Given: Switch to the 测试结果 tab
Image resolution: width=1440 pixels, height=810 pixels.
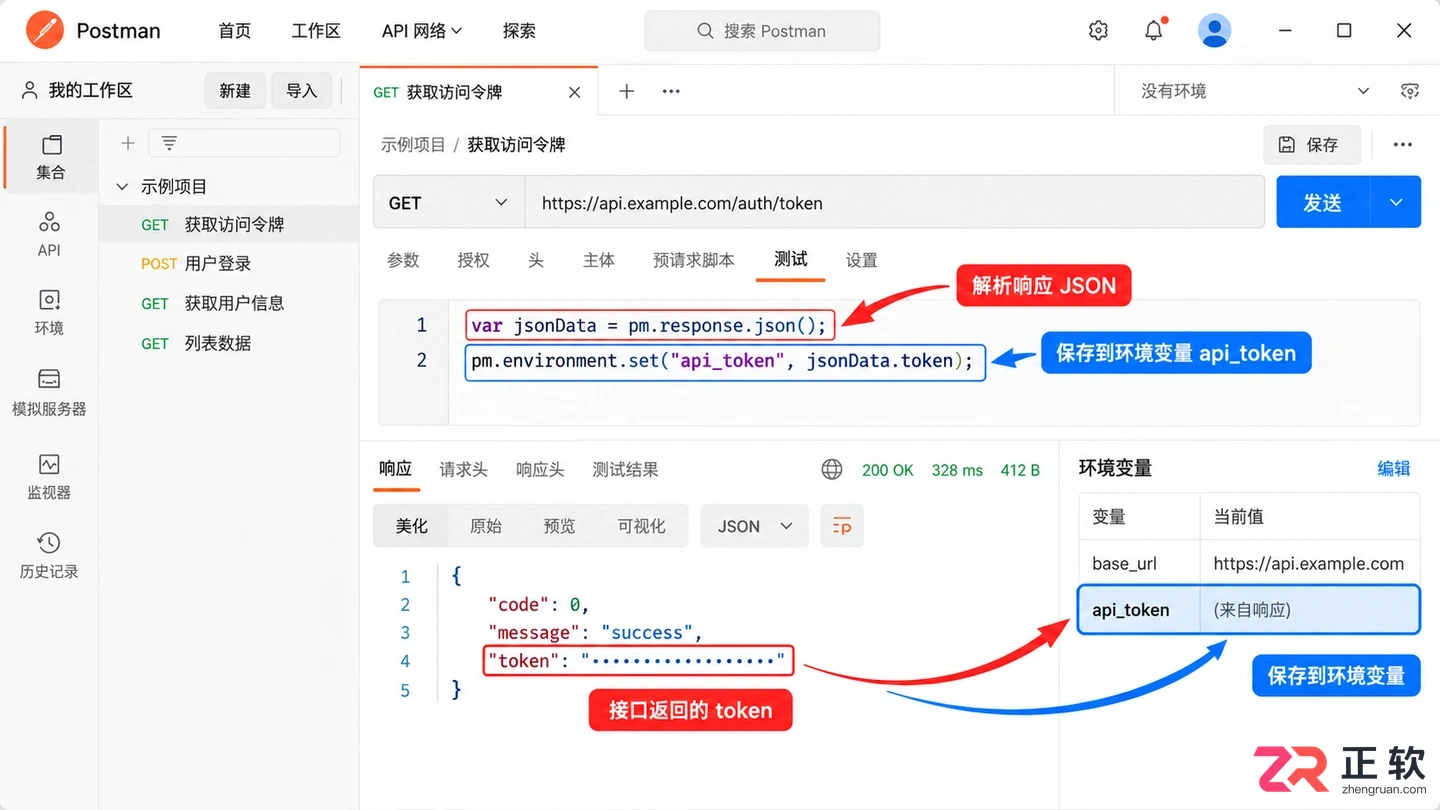Looking at the screenshot, I should click(625, 469).
